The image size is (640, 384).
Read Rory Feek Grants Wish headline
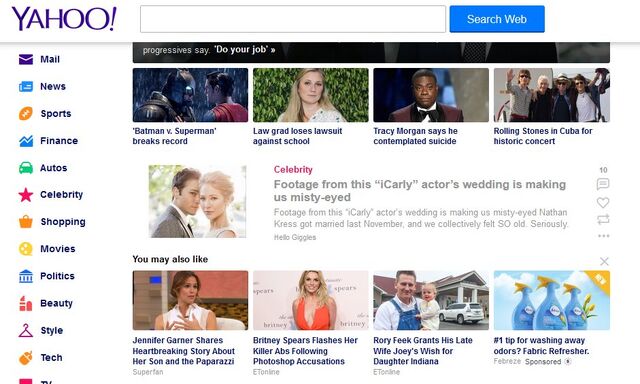(x=423, y=351)
